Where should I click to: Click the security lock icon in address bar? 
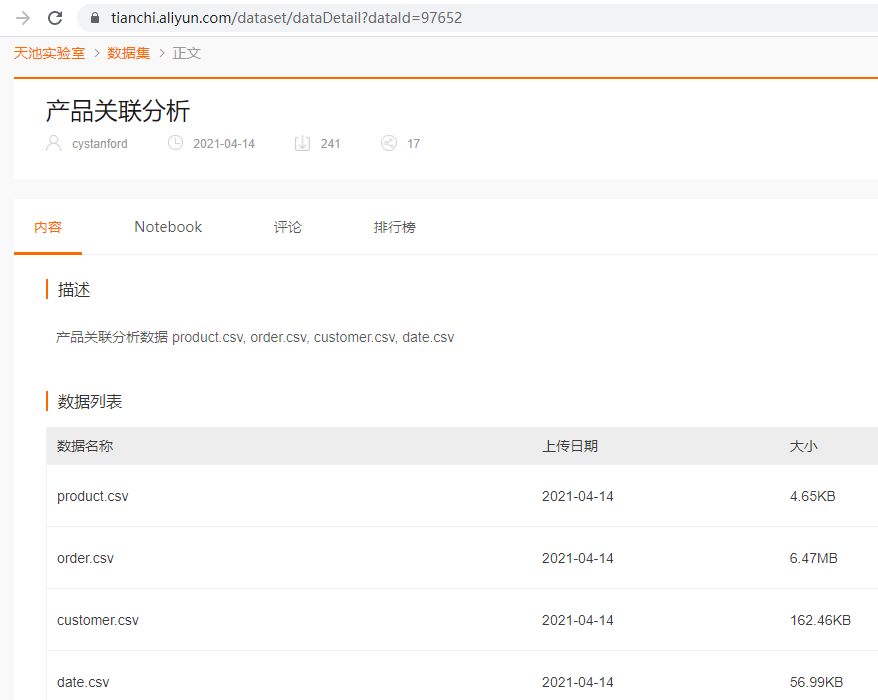pyautogui.click(x=94, y=17)
